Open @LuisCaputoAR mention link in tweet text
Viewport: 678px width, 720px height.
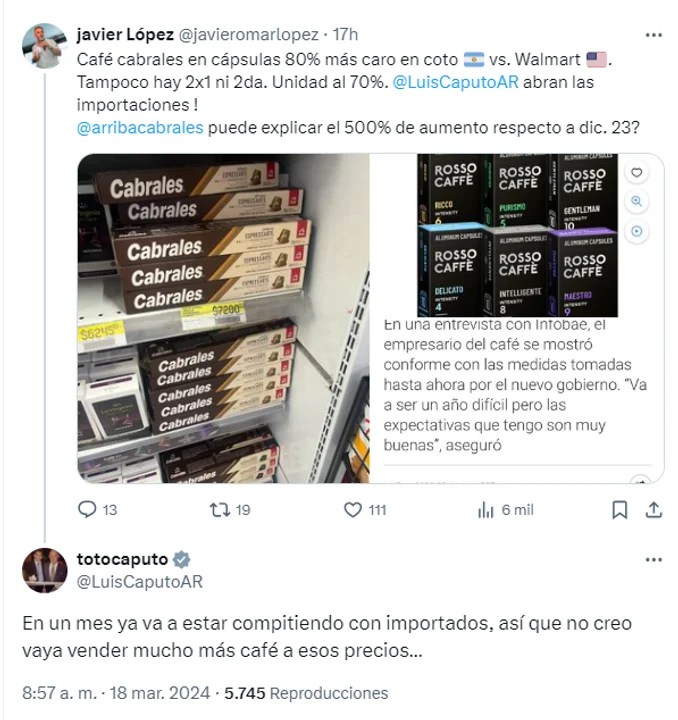455,82
